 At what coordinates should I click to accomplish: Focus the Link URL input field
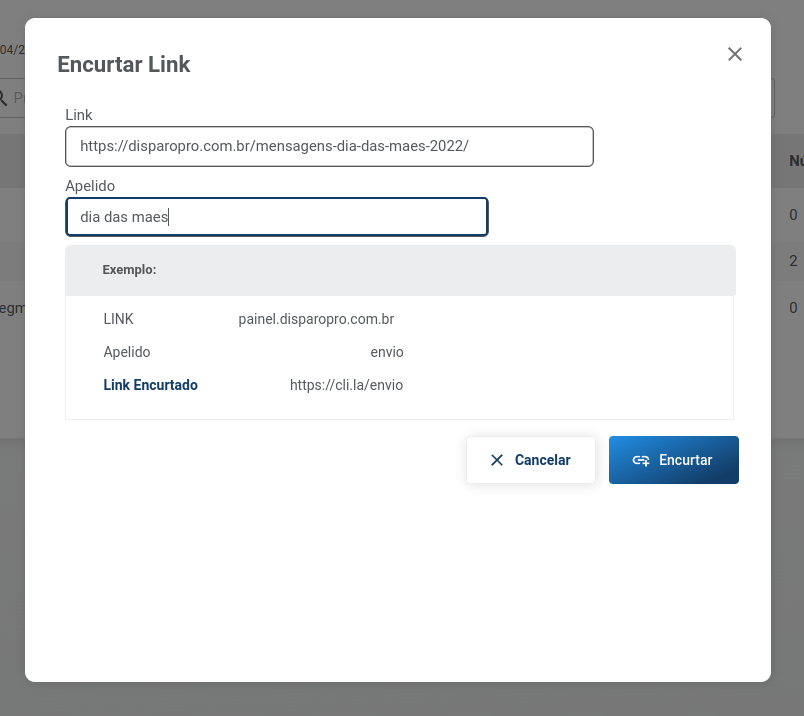329,147
